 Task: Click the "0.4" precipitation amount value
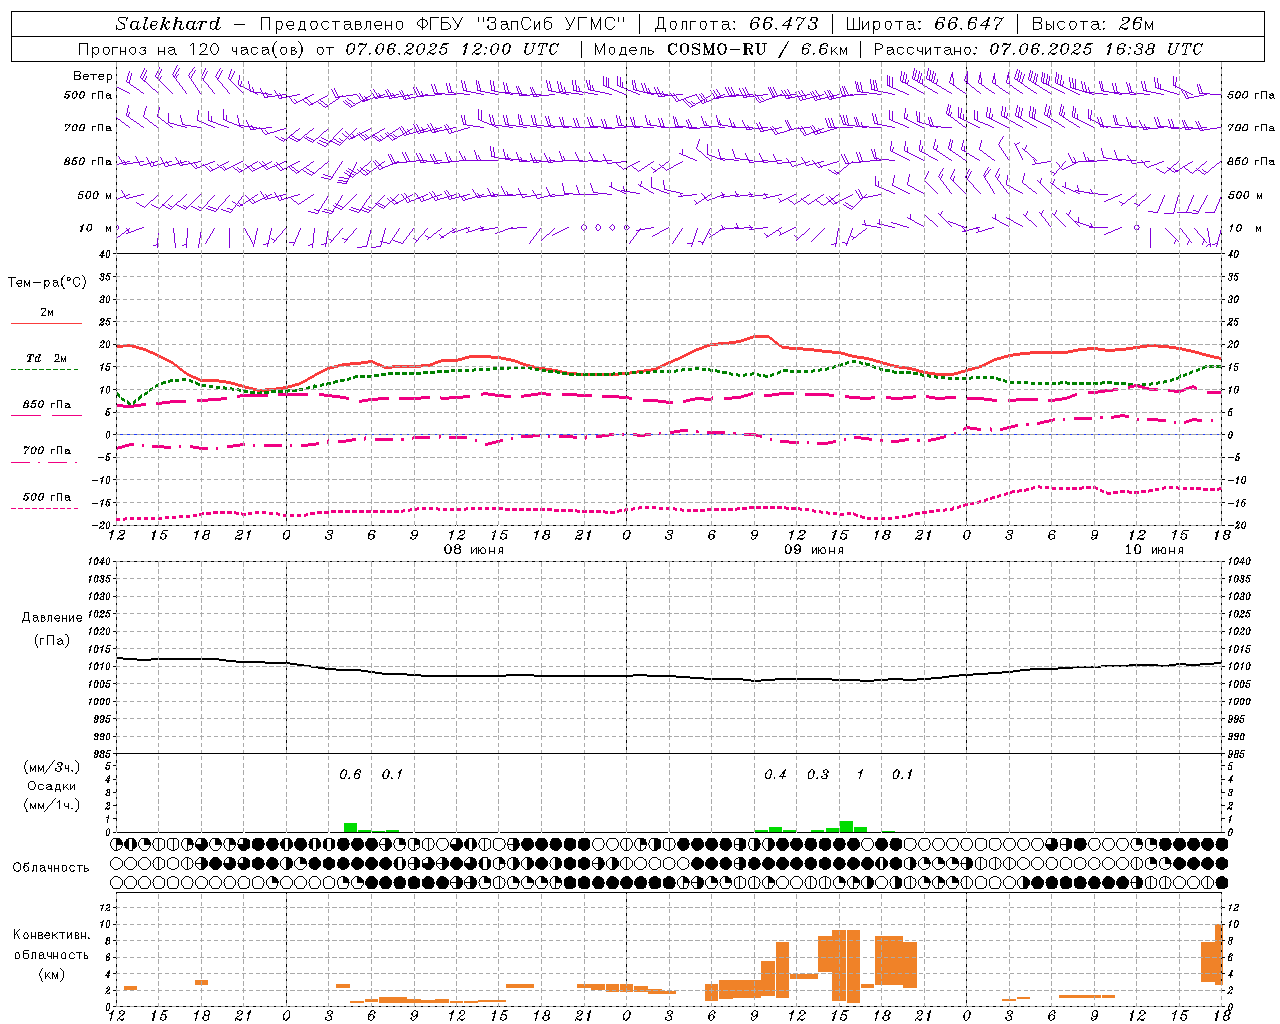(775, 775)
